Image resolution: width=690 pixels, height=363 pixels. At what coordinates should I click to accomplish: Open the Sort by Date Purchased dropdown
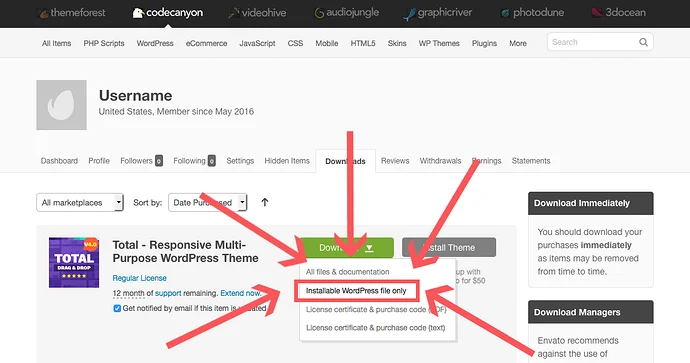click(x=208, y=202)
